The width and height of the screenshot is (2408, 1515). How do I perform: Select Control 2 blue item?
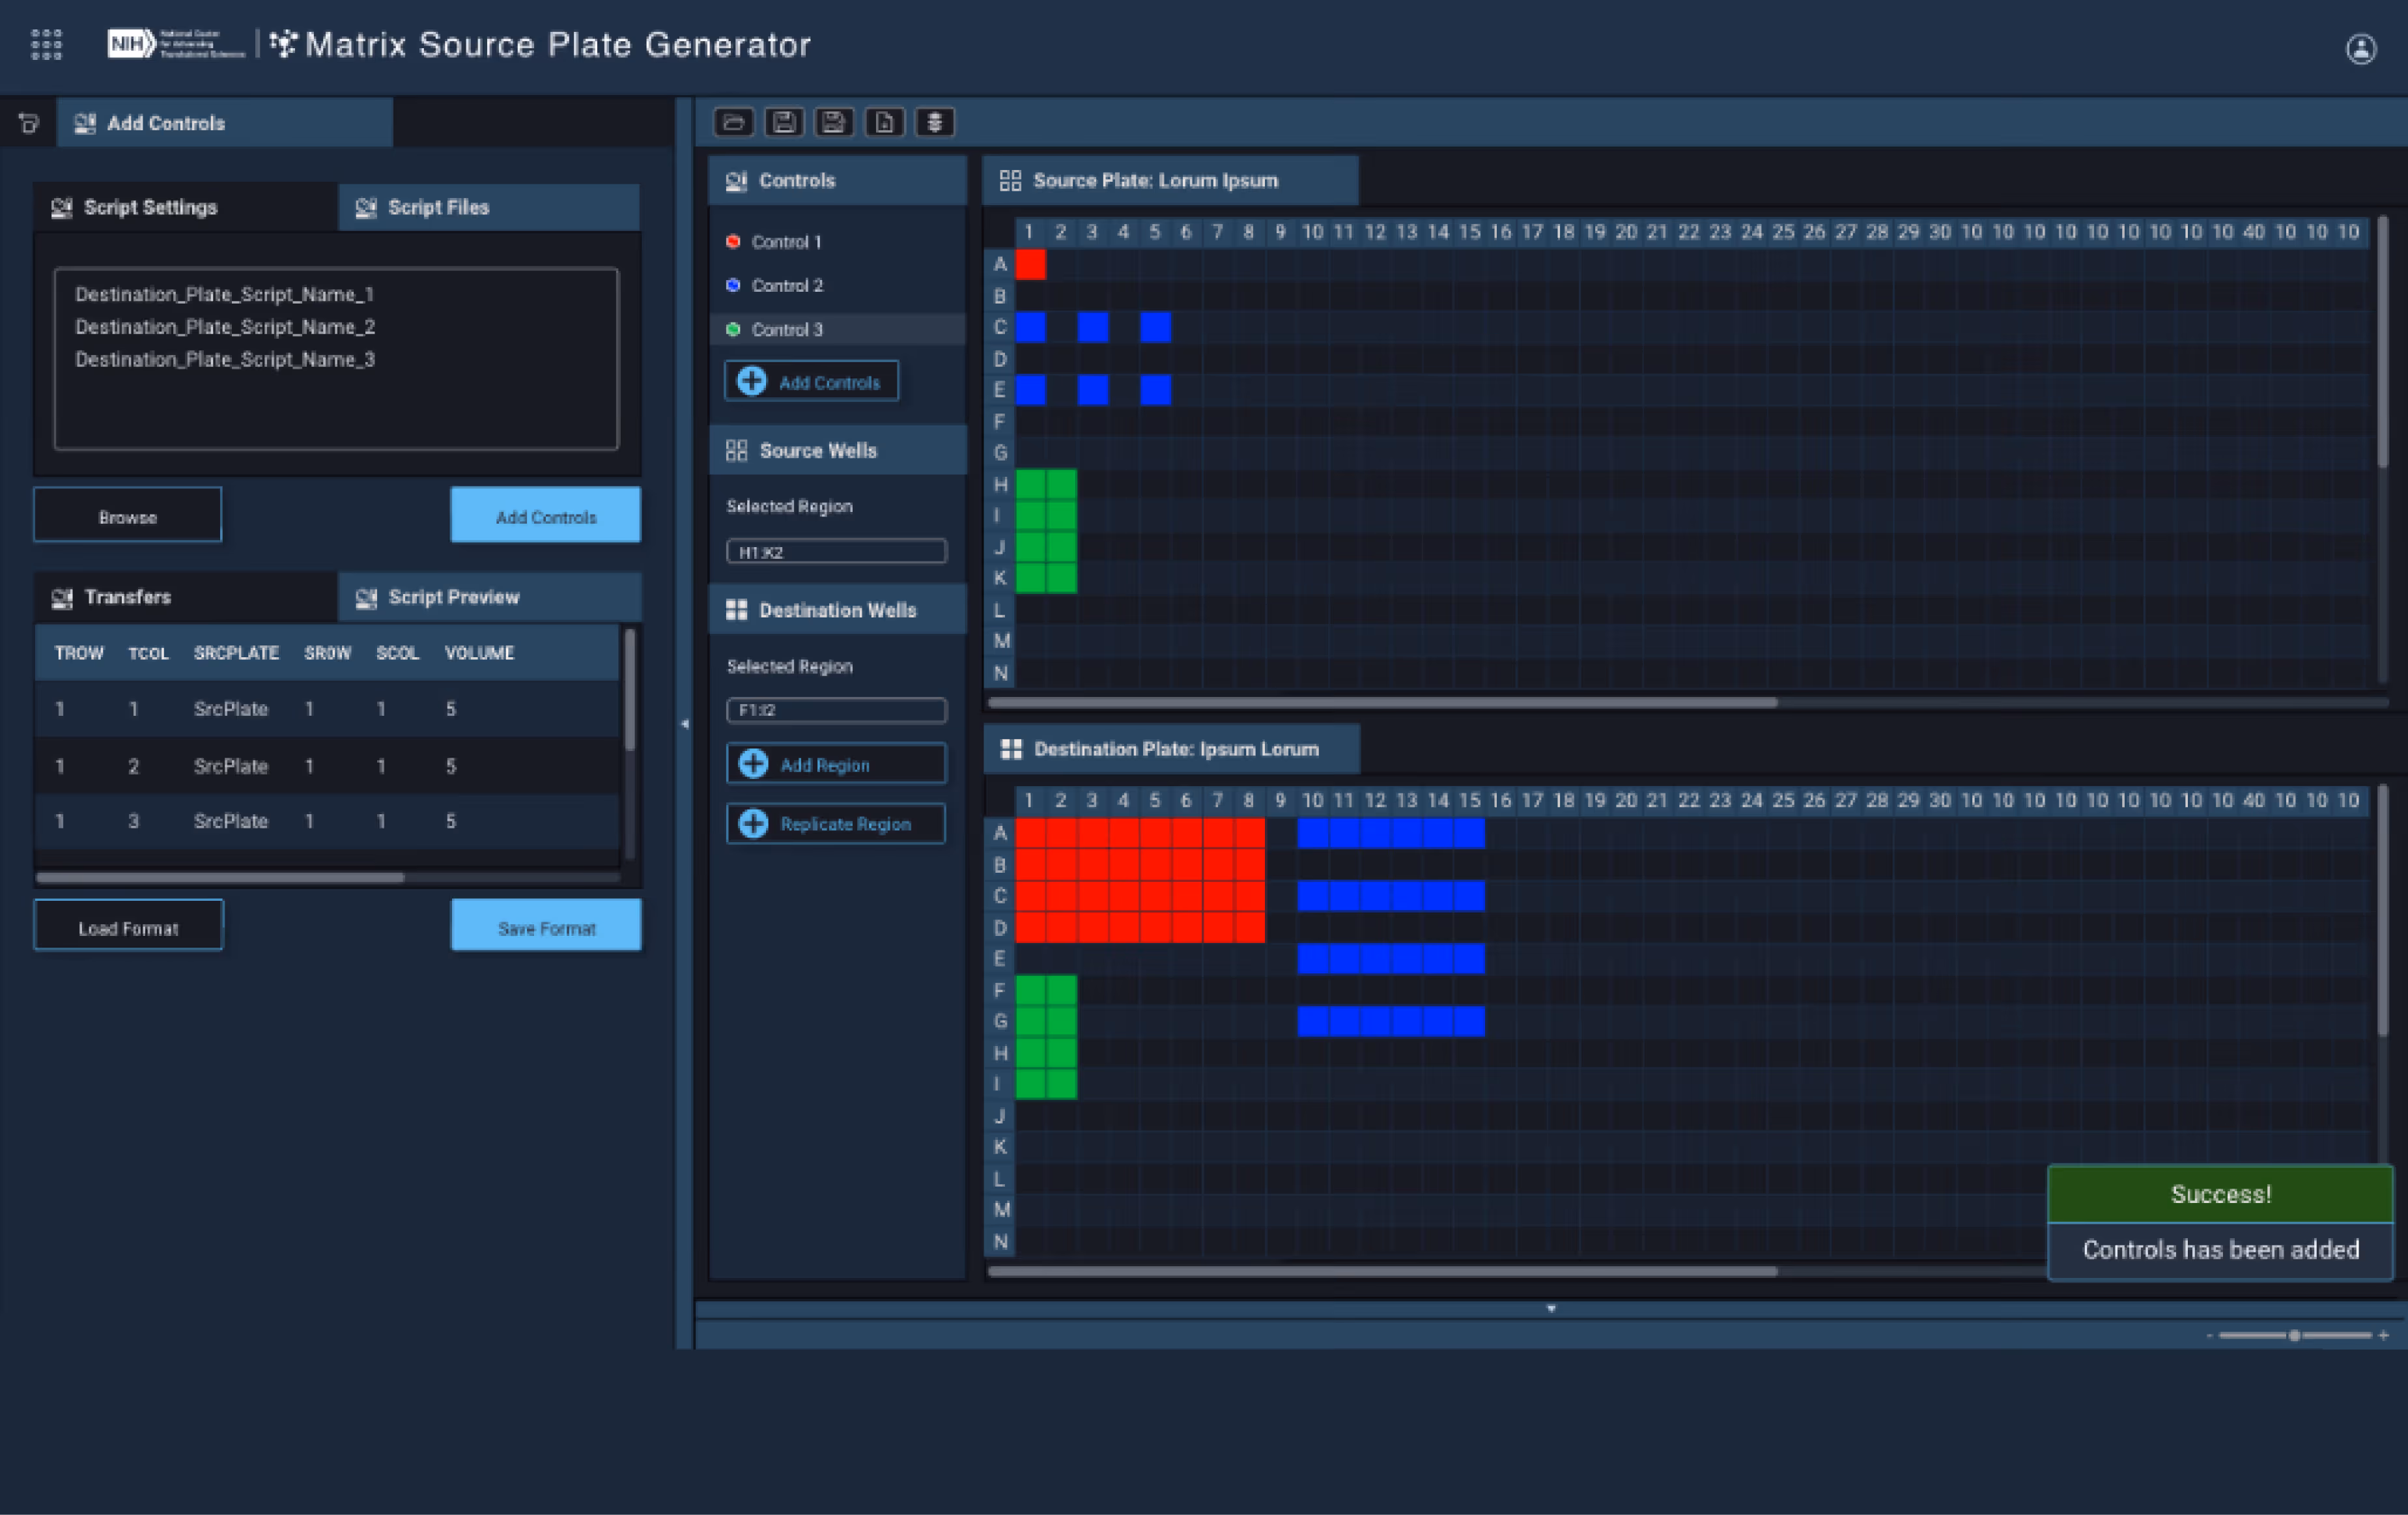click(838, 285)
